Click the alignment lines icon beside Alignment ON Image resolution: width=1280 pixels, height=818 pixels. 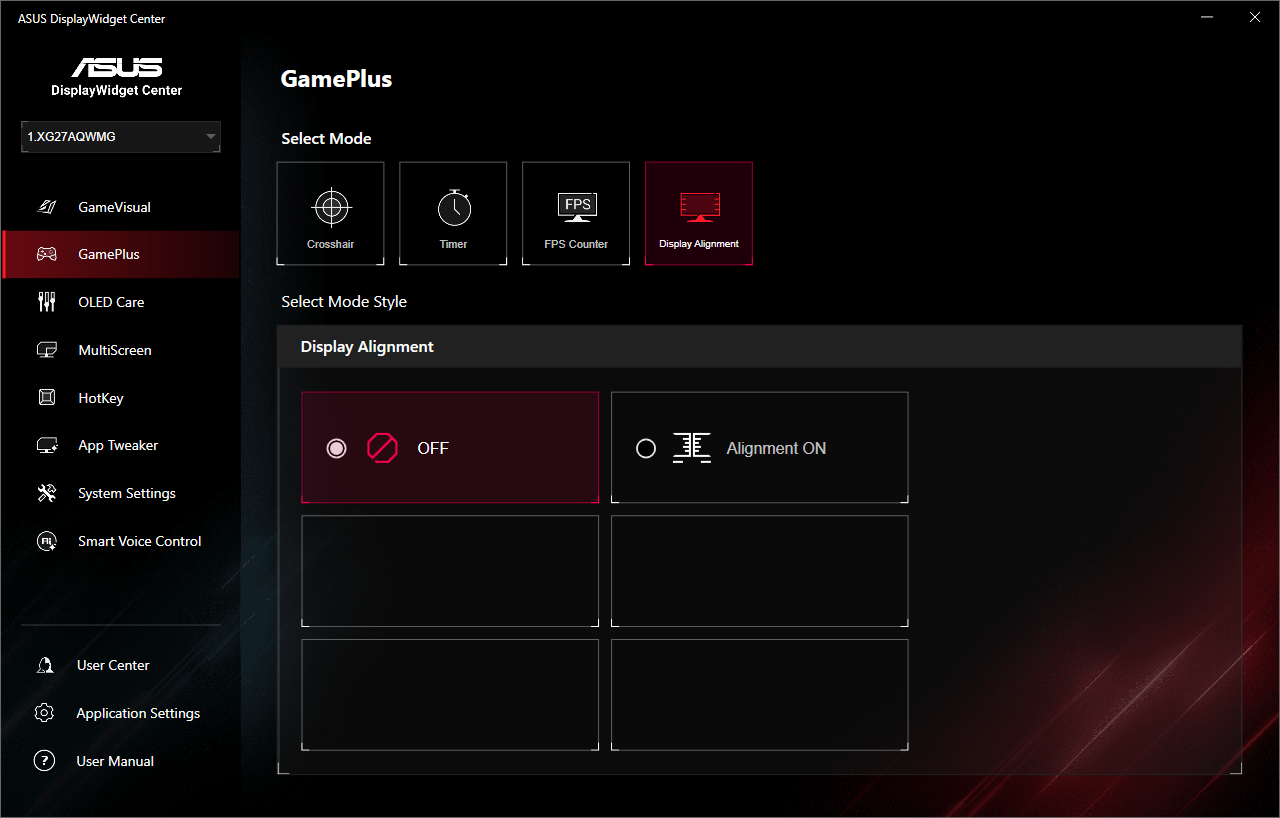(x=692, y=448)
